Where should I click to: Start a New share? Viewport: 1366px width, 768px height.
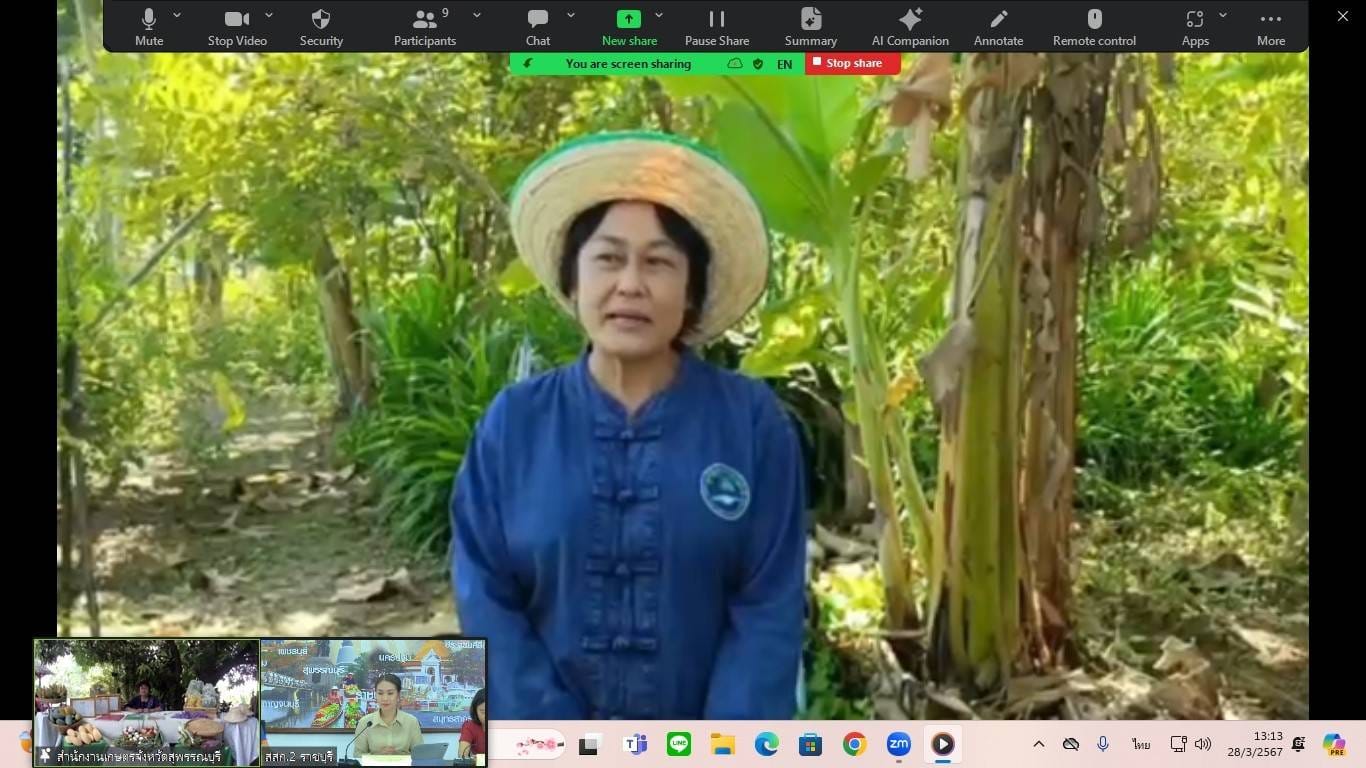point(629,27)
